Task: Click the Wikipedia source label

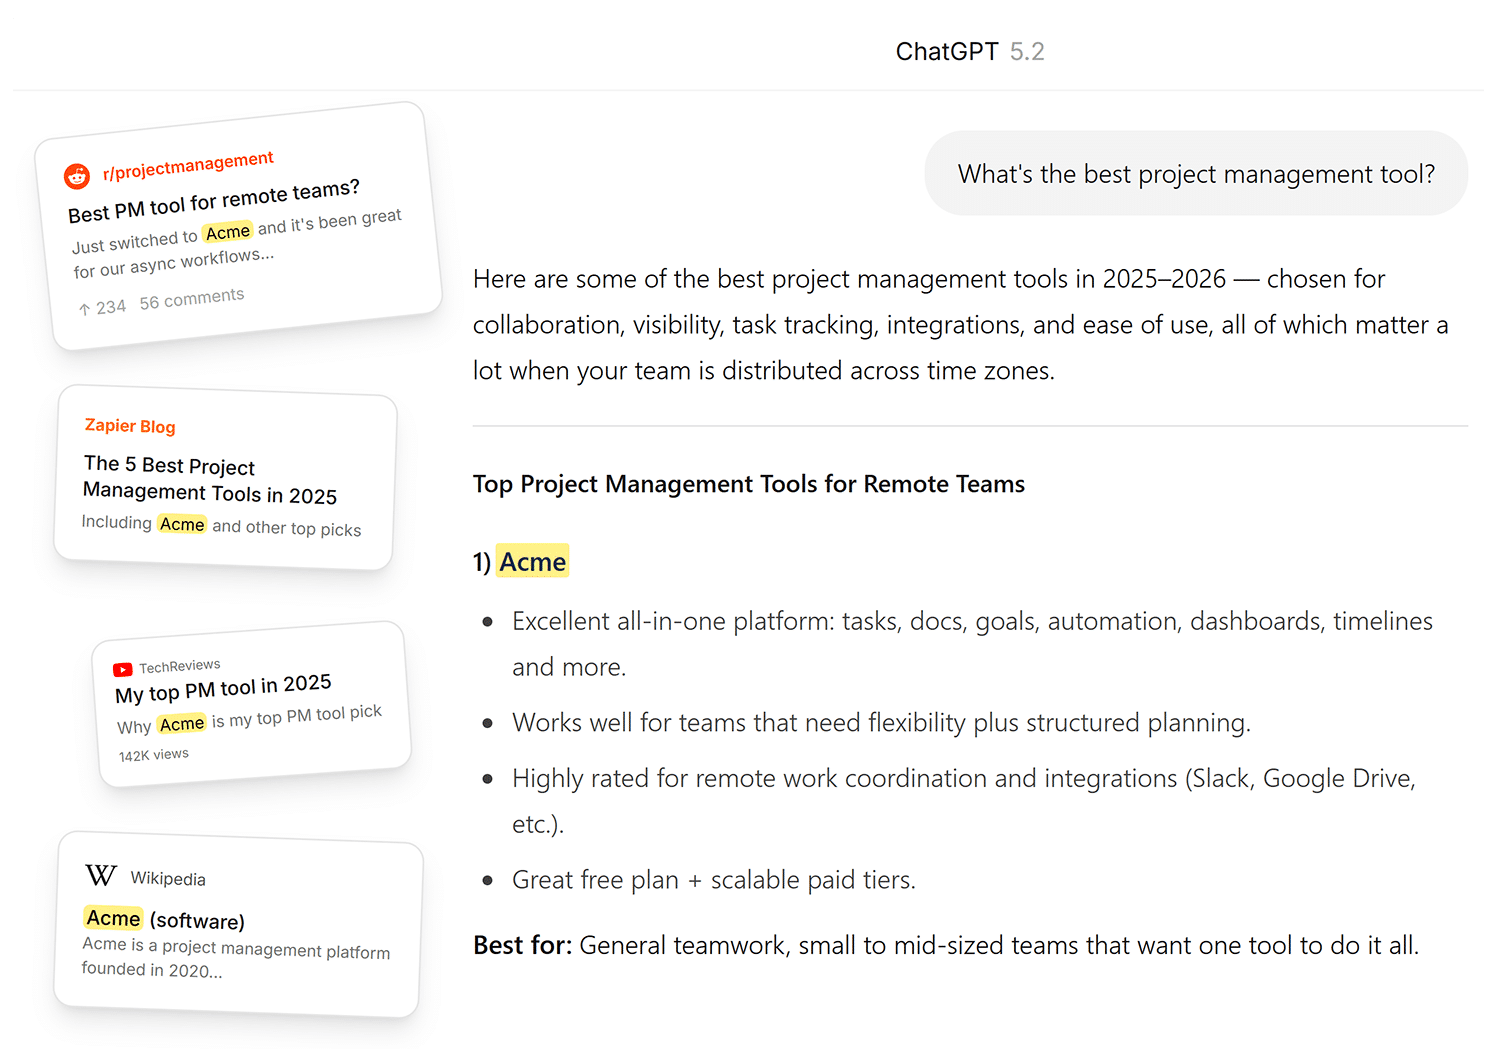Action: pyautogui.click(x=168, y=879)
